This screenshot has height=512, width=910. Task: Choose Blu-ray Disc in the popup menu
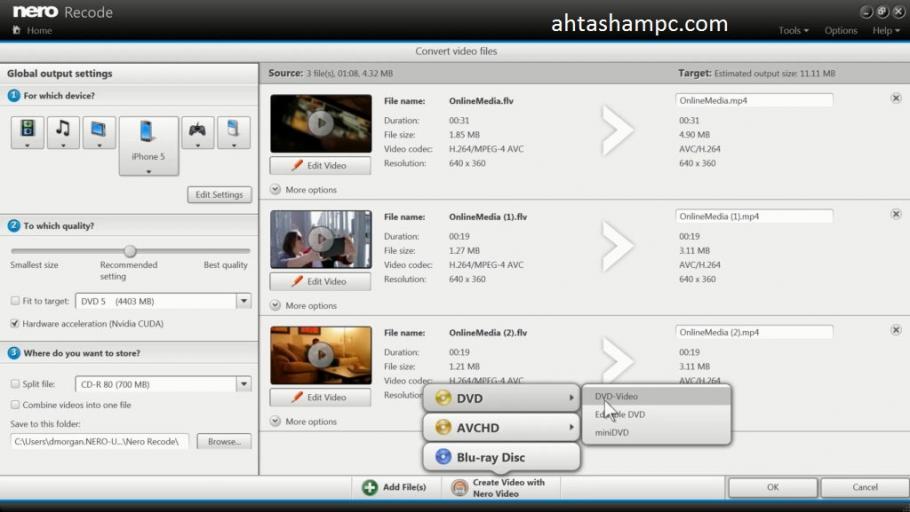click(501, 457)
